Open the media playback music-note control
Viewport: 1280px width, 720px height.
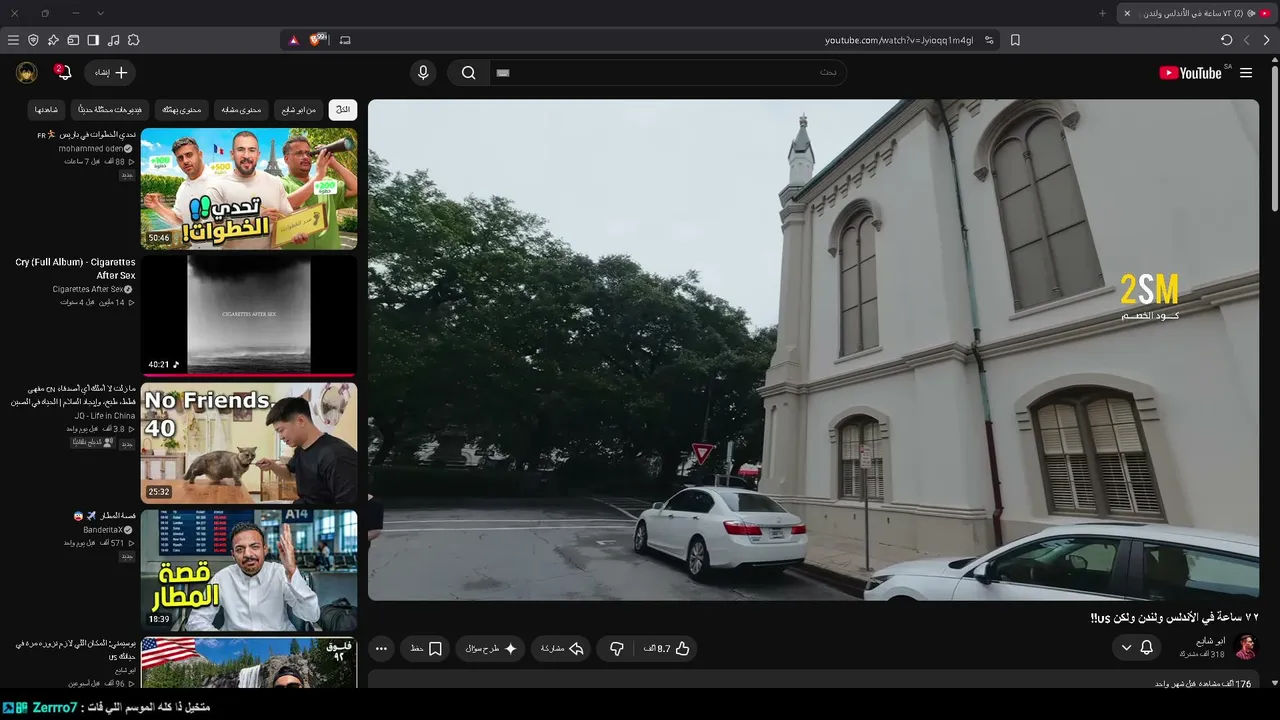(x=113, y=40)
